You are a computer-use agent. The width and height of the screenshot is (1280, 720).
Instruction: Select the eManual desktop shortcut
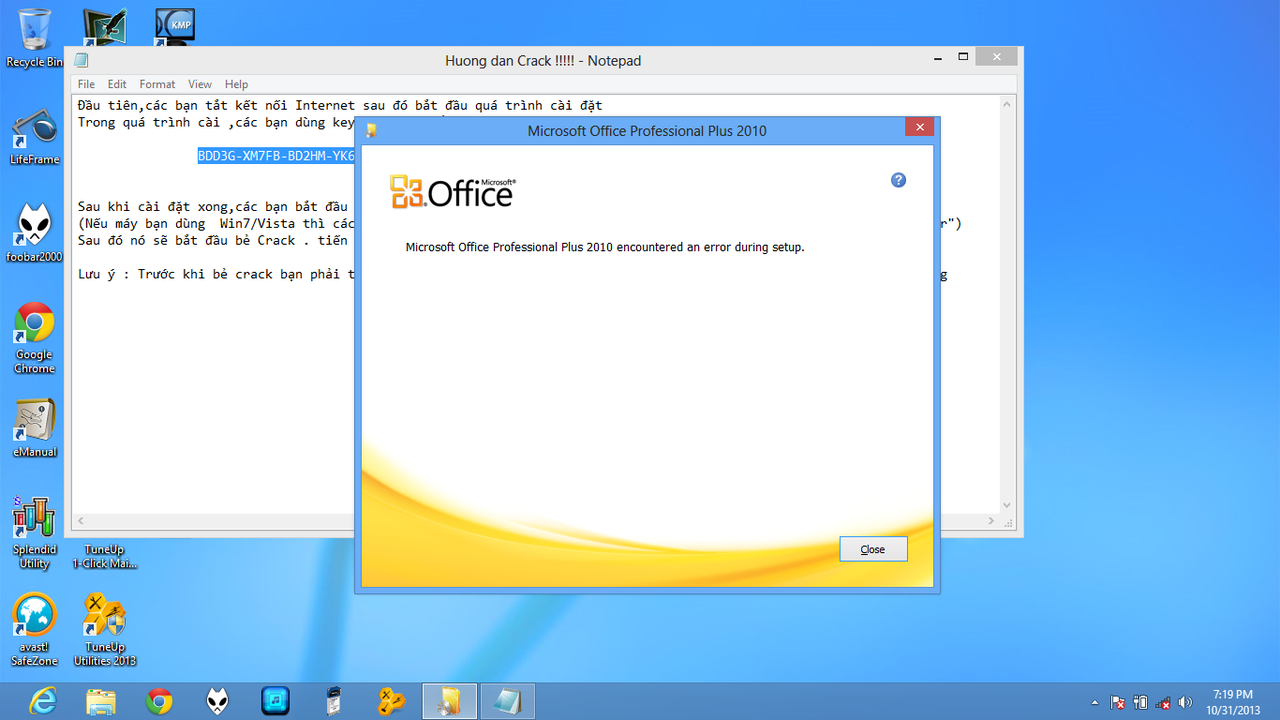click(34, 428)
